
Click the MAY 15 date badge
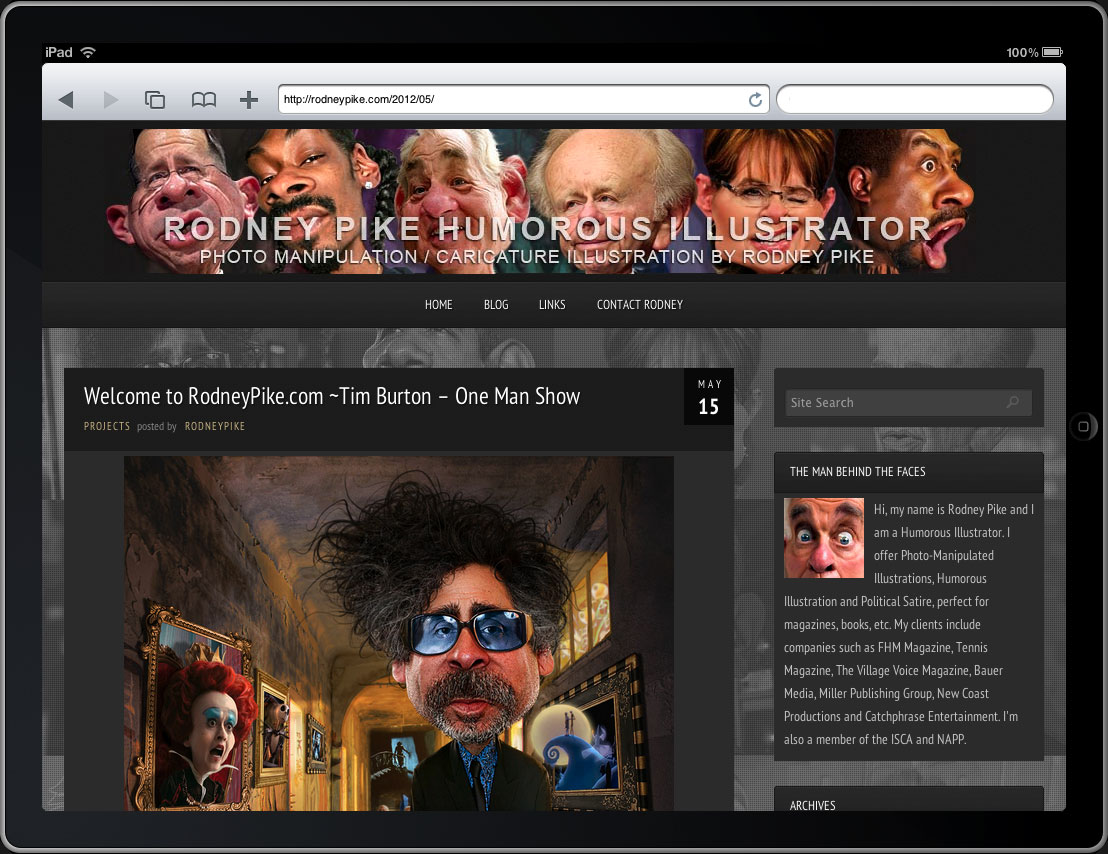pos(709,397)
